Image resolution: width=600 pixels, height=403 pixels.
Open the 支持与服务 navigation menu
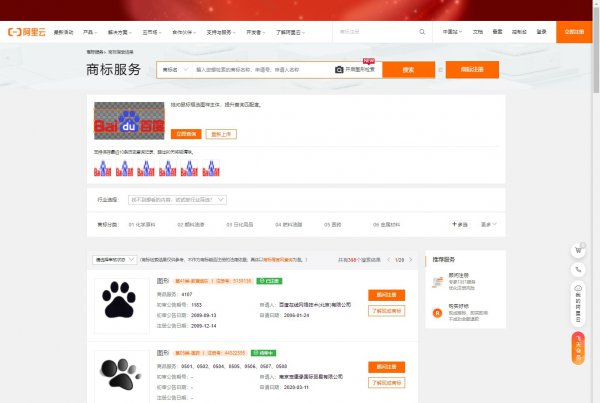221,32
